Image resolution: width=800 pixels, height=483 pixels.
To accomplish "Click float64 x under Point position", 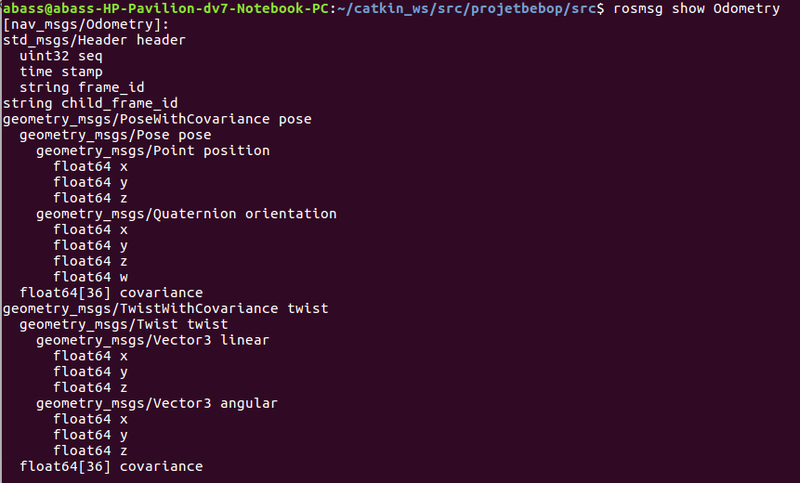I will coord(90,166).
